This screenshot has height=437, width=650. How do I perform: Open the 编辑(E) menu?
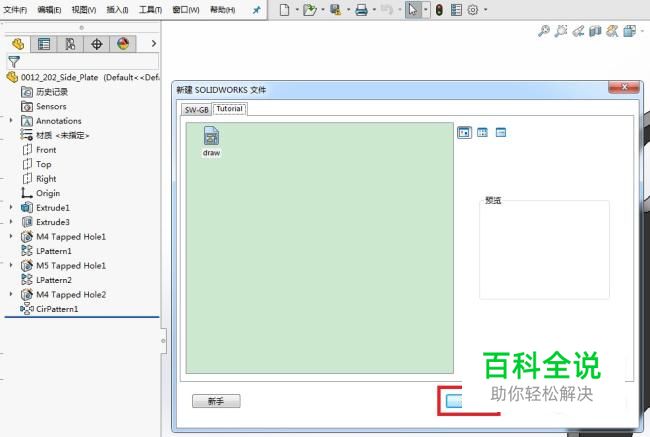(x=49, y=10)
